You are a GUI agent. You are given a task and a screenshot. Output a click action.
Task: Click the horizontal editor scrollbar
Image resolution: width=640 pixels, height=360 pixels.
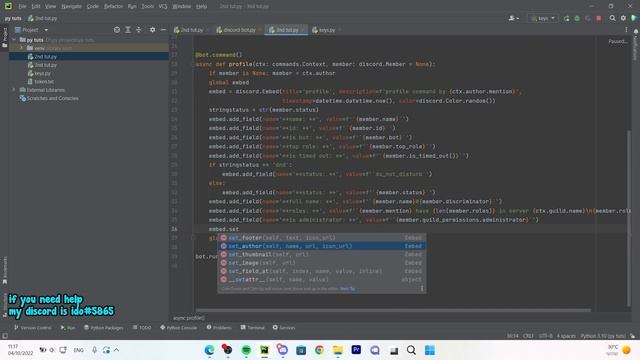pyautogui.click(x=393, y=310)
